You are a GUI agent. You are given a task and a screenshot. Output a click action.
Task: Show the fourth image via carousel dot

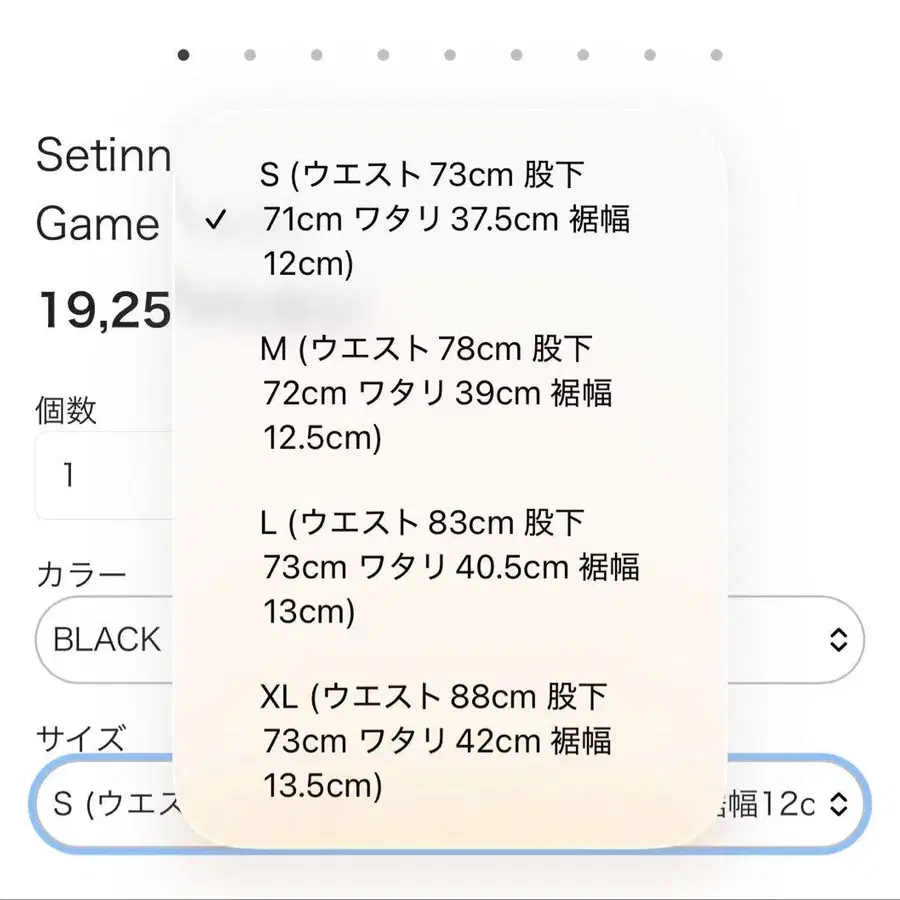tap(383, 55)
